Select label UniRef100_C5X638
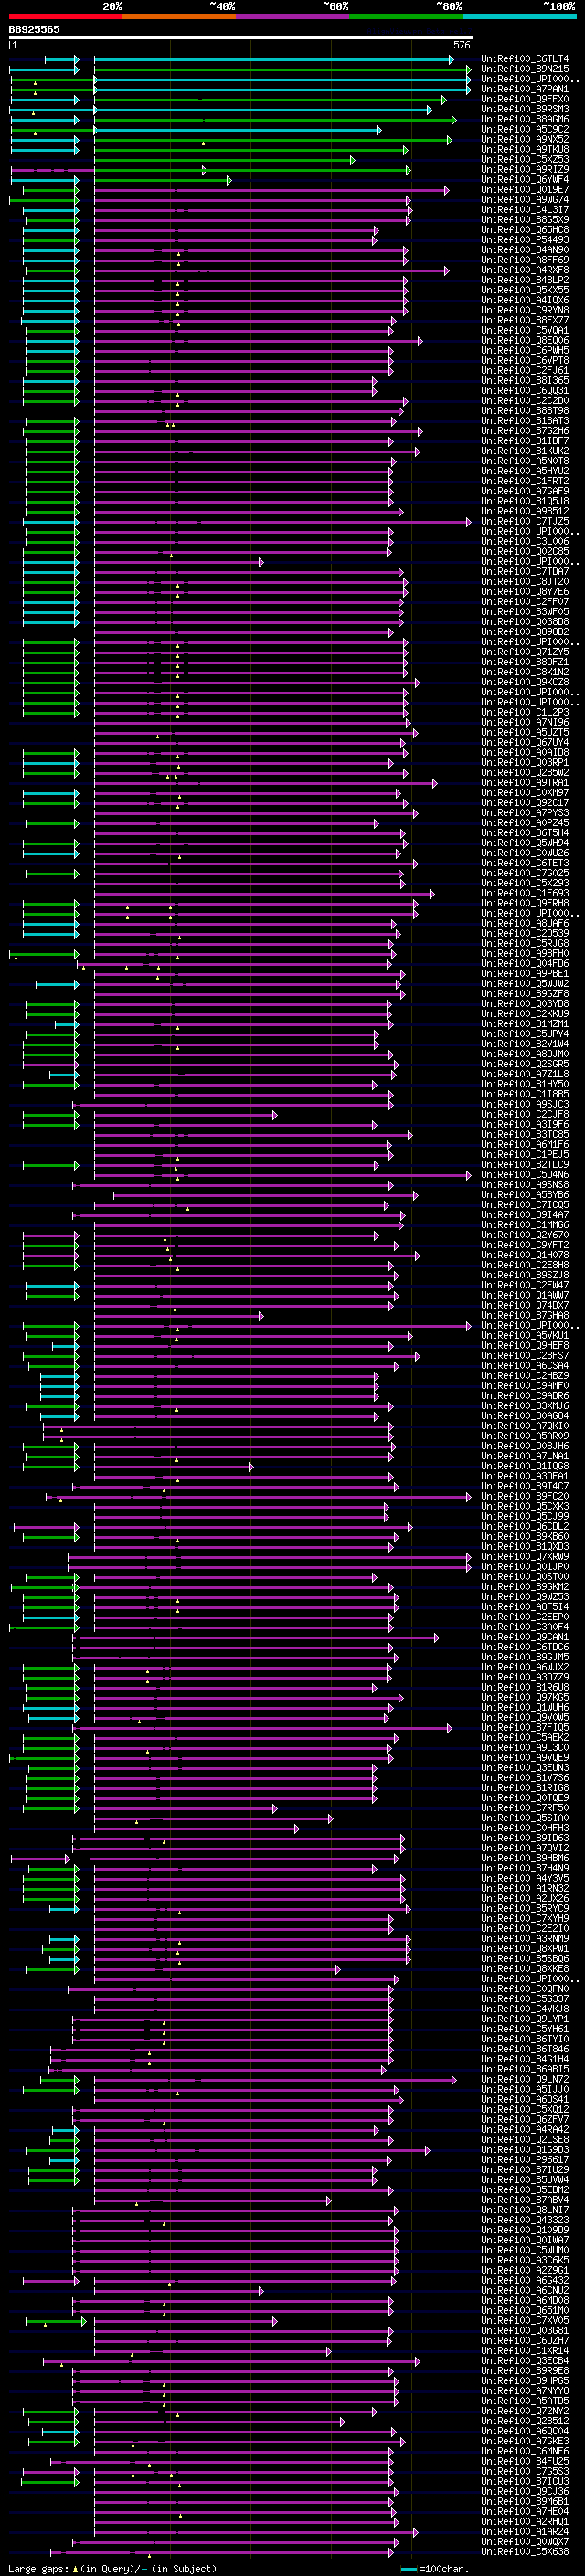 525,2552
